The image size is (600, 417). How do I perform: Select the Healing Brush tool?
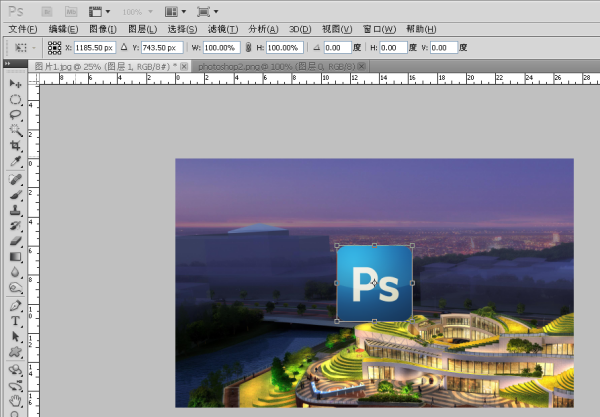tap(15, 179)
